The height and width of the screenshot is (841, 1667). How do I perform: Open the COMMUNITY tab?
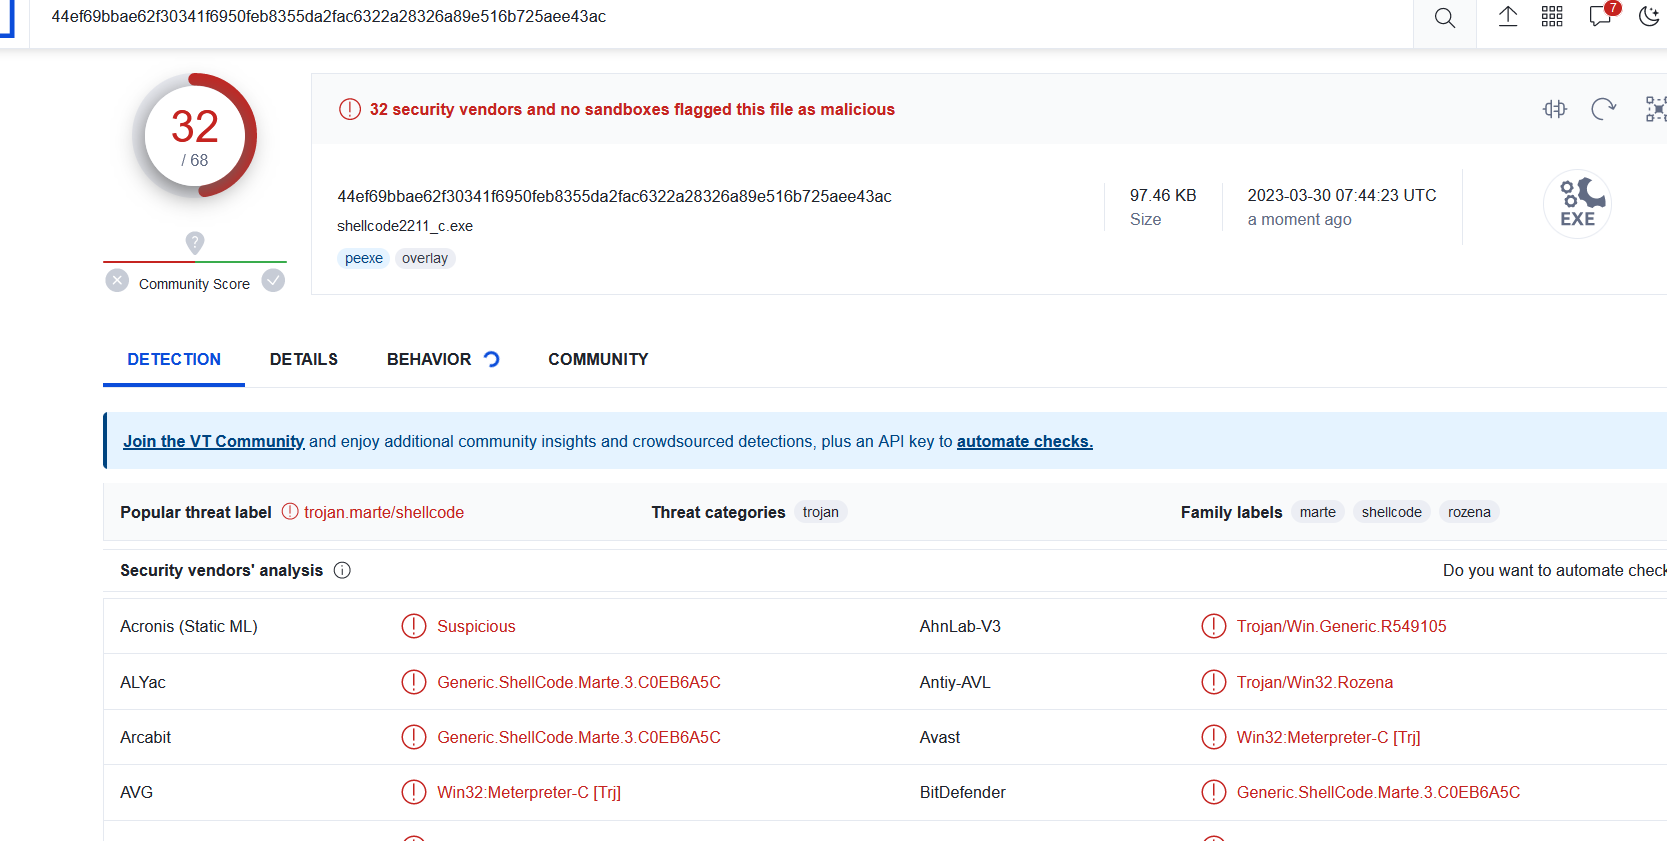tap(598, 359)
